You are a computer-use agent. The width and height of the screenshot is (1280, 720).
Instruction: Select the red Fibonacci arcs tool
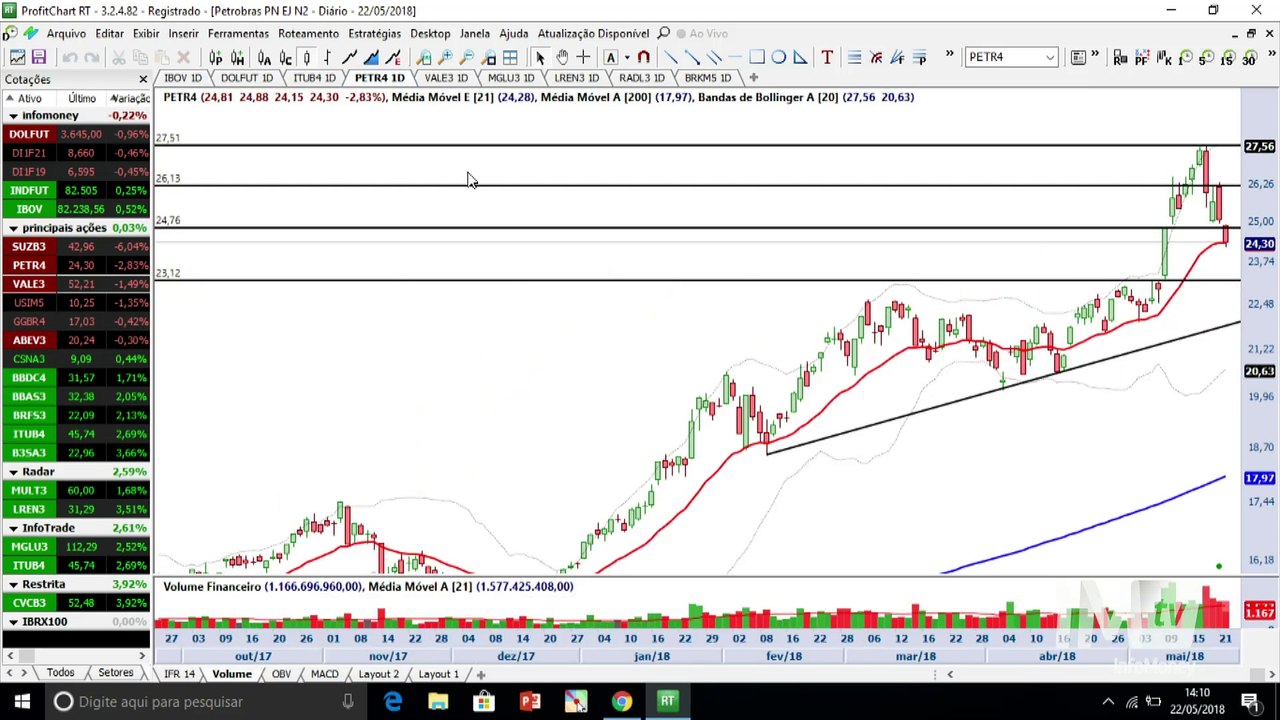pyautogui.click(x=876, y=57)
